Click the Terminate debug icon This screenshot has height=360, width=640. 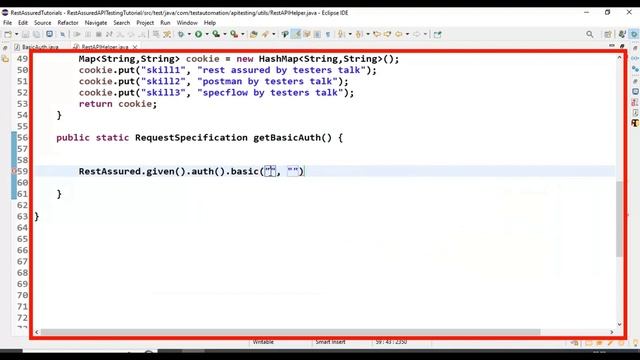click(x=98, y=34)
